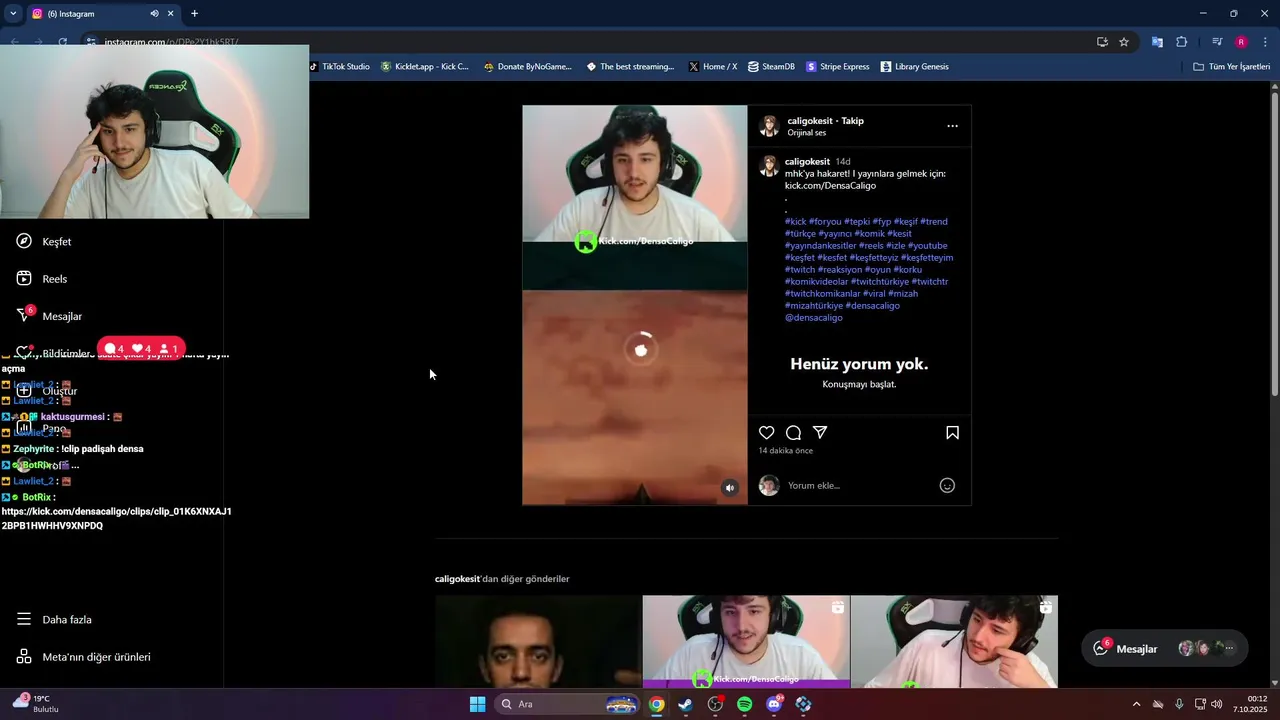This screenshot has height=720, width=1280.
Task: Open Windows Start menu
Action: click(478, 704)
